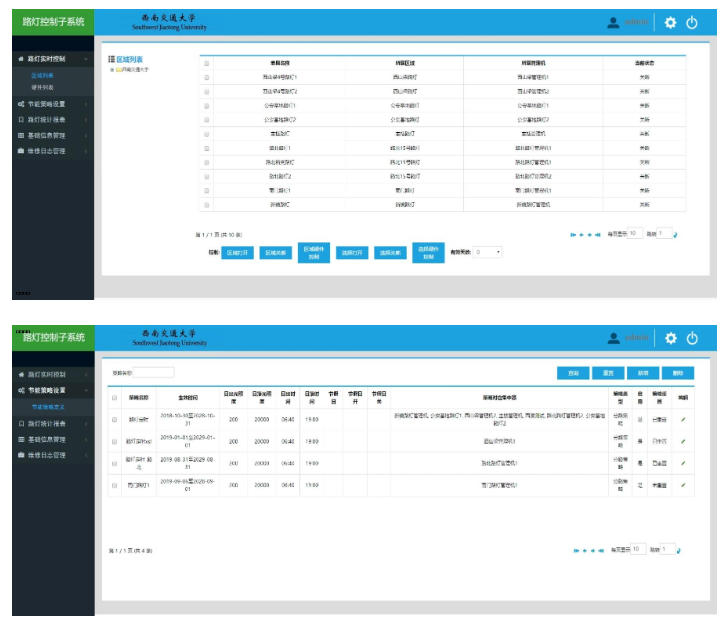This screenshot has height=619, width=726.
Task: Focus the 策略名称 search input field
Action: pos(153,373)
